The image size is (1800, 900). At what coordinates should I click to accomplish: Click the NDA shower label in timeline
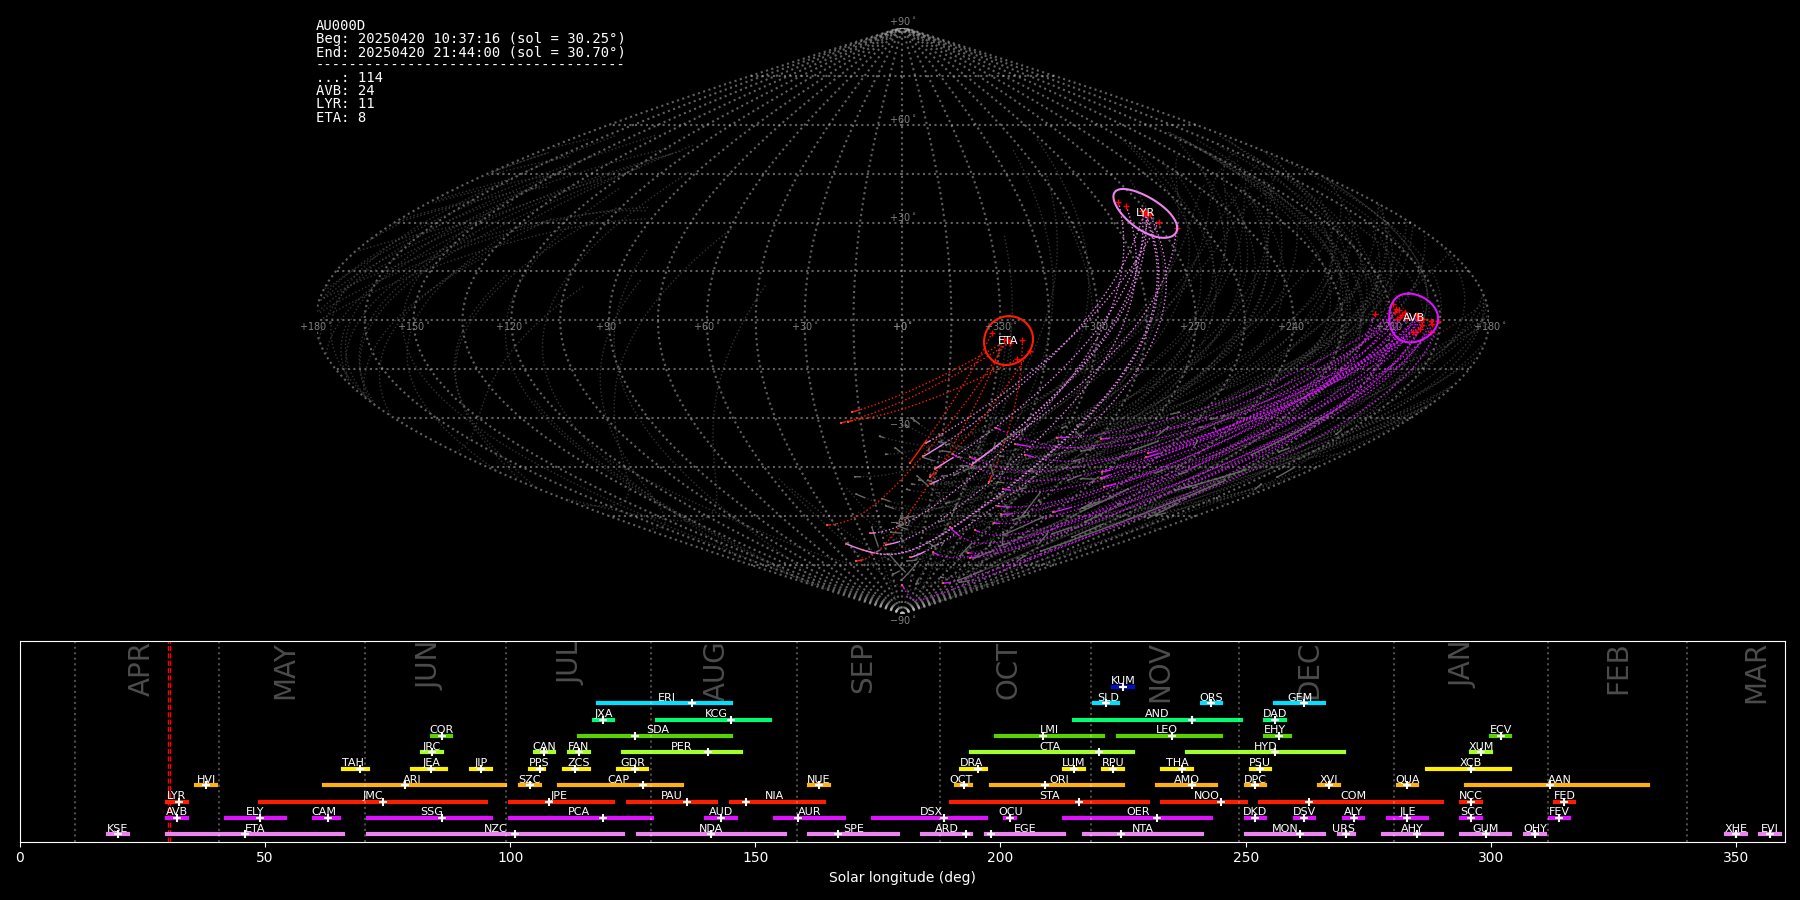click(710, 829)
